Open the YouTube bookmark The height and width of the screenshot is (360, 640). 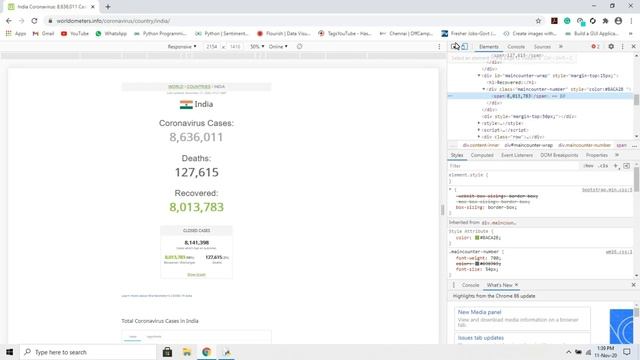75,33
